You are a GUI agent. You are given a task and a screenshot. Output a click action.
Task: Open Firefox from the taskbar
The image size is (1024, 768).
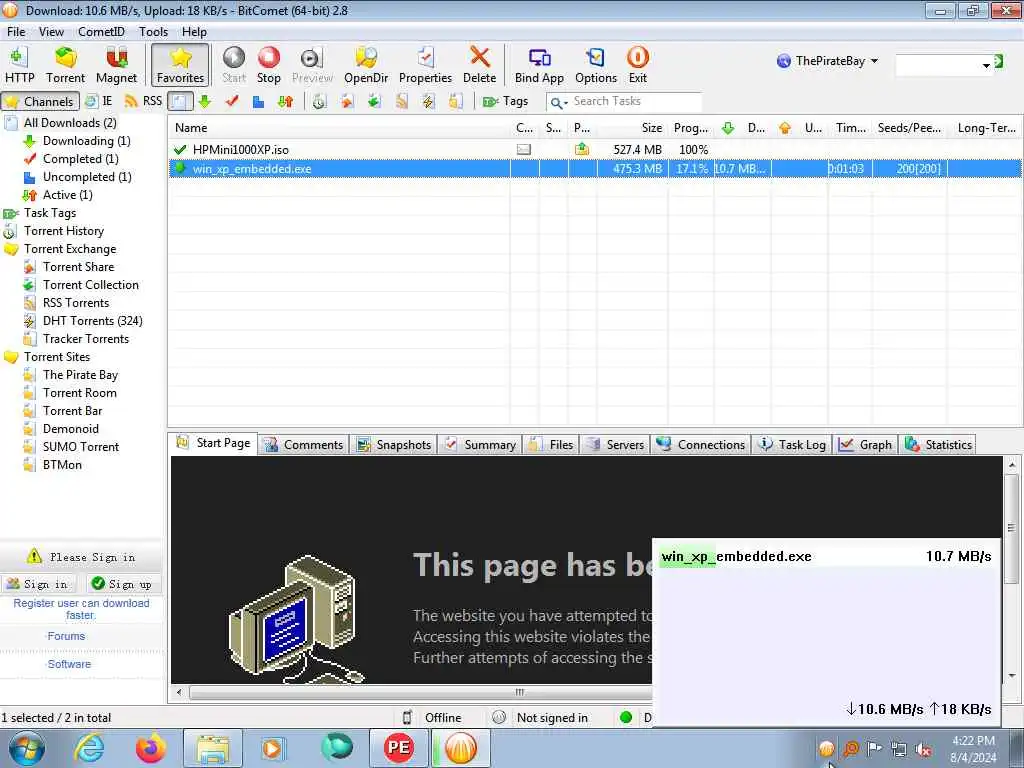click(150, 748)
